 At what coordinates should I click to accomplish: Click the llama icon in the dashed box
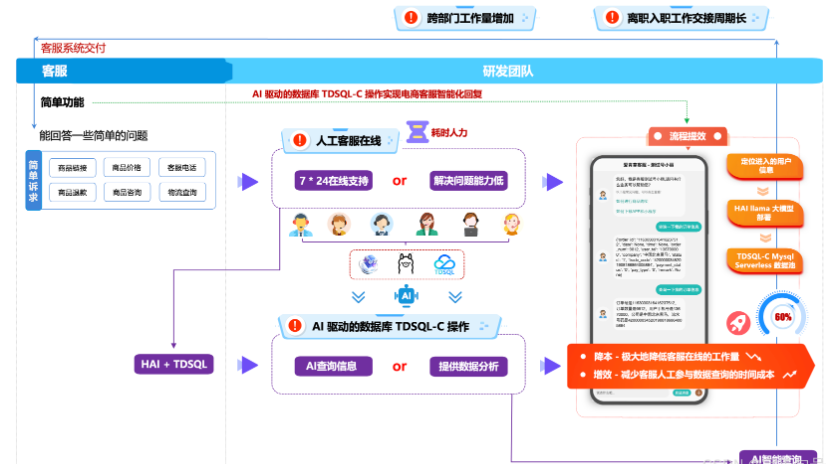pos(406,264)
